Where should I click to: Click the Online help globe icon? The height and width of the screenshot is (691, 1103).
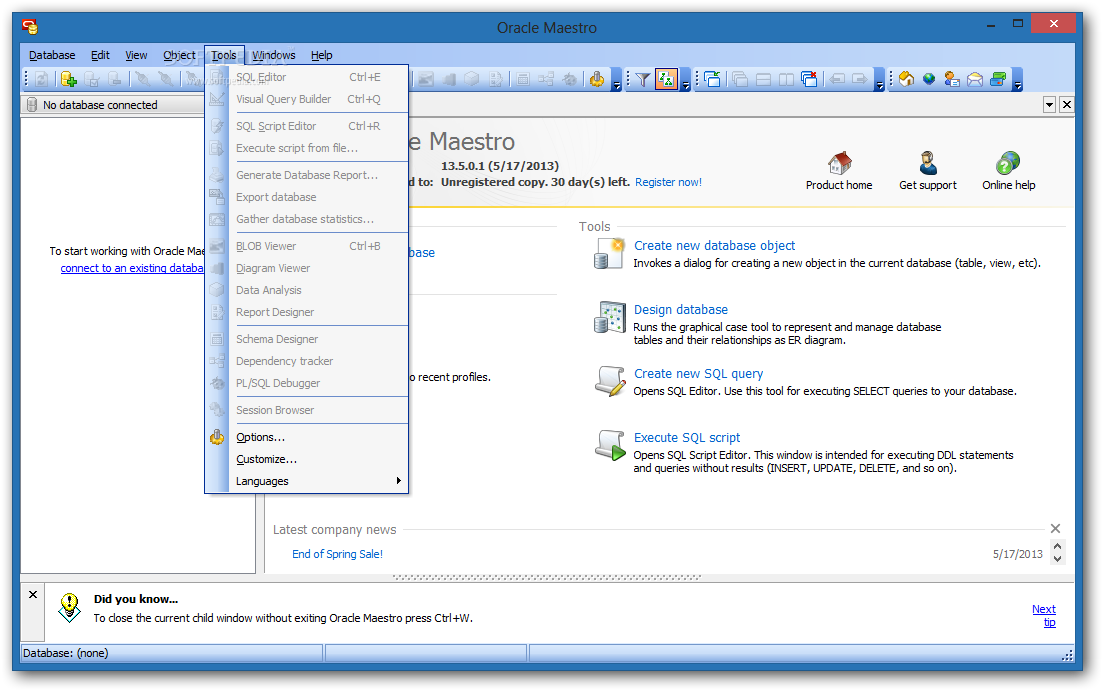point(1008,163)
